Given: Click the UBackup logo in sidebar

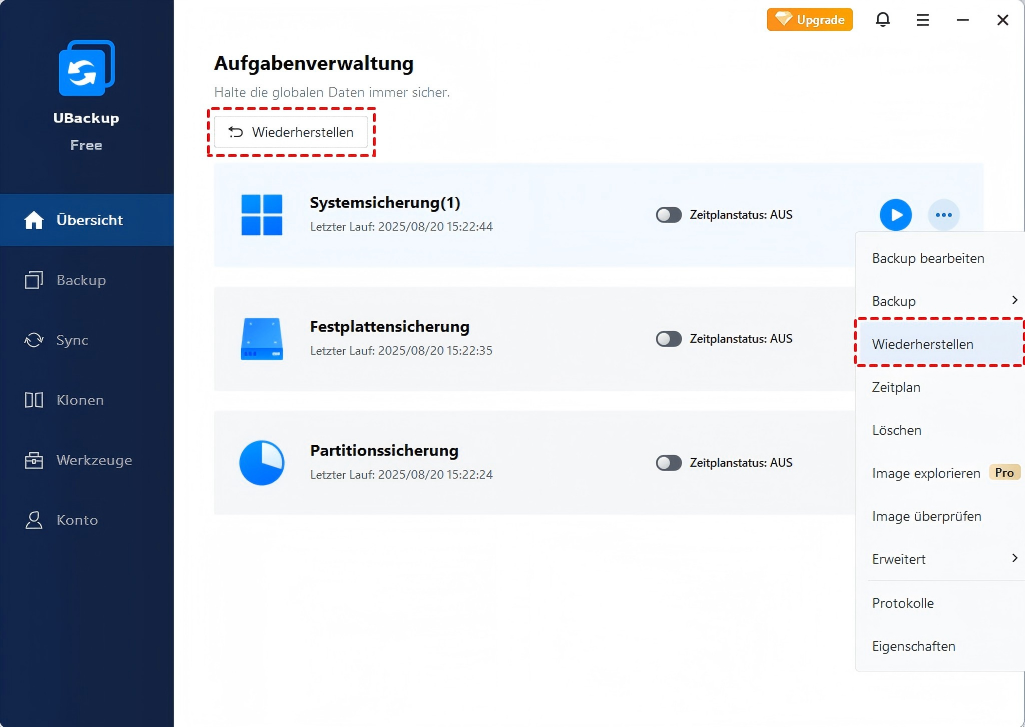Looking at the screenshot, I should pyautogui.click(x=86, y=69).
